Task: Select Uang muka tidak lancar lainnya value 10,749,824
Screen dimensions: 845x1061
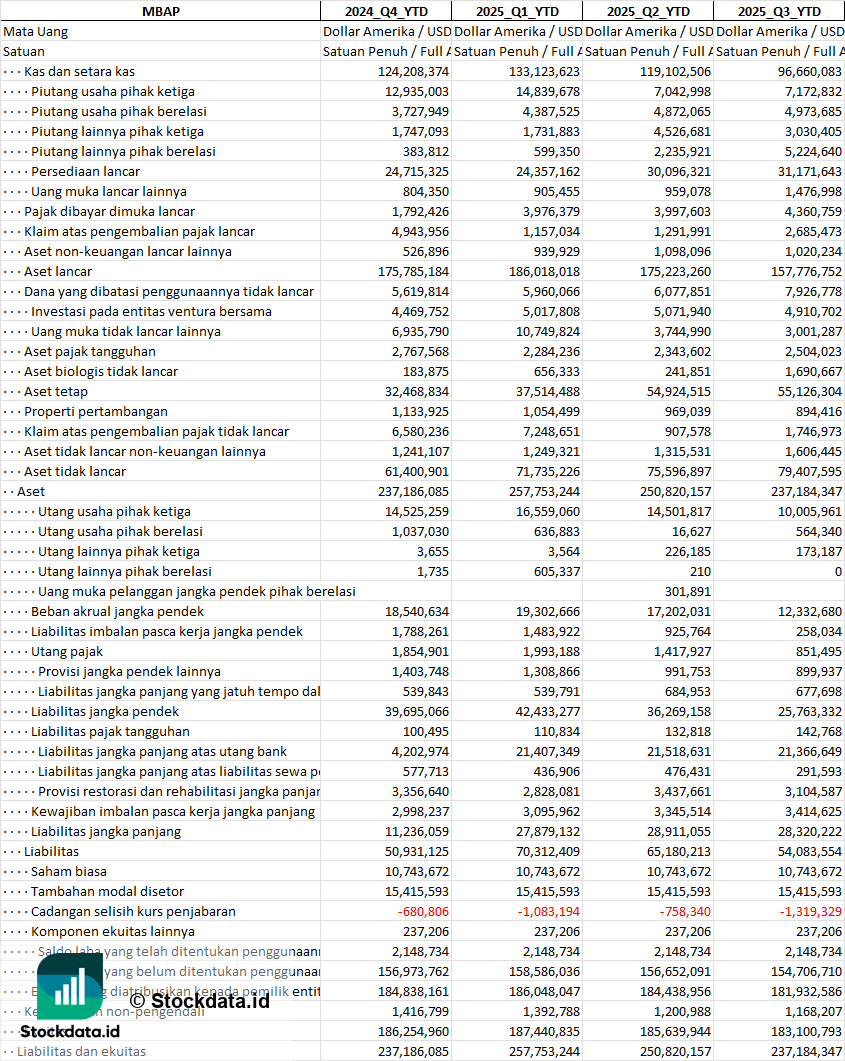Action: coord(548,332)
